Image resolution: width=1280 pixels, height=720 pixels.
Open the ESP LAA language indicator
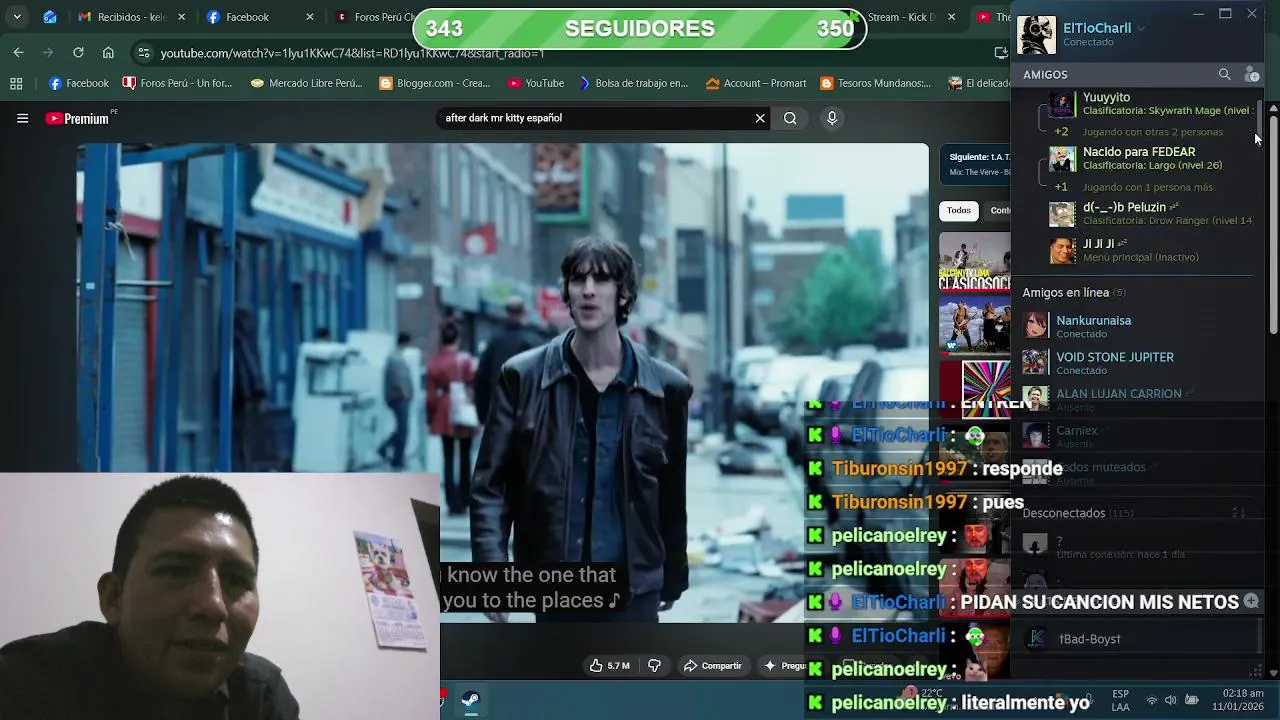coord(1121,700)
